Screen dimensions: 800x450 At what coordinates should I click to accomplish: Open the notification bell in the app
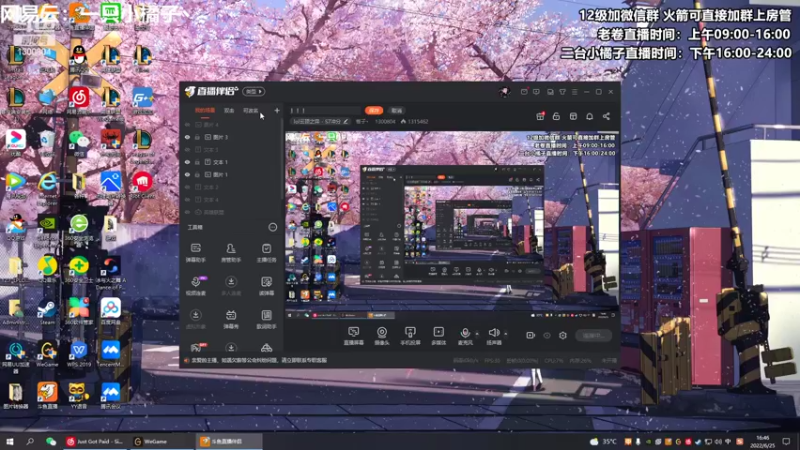(x=589, y=116)
